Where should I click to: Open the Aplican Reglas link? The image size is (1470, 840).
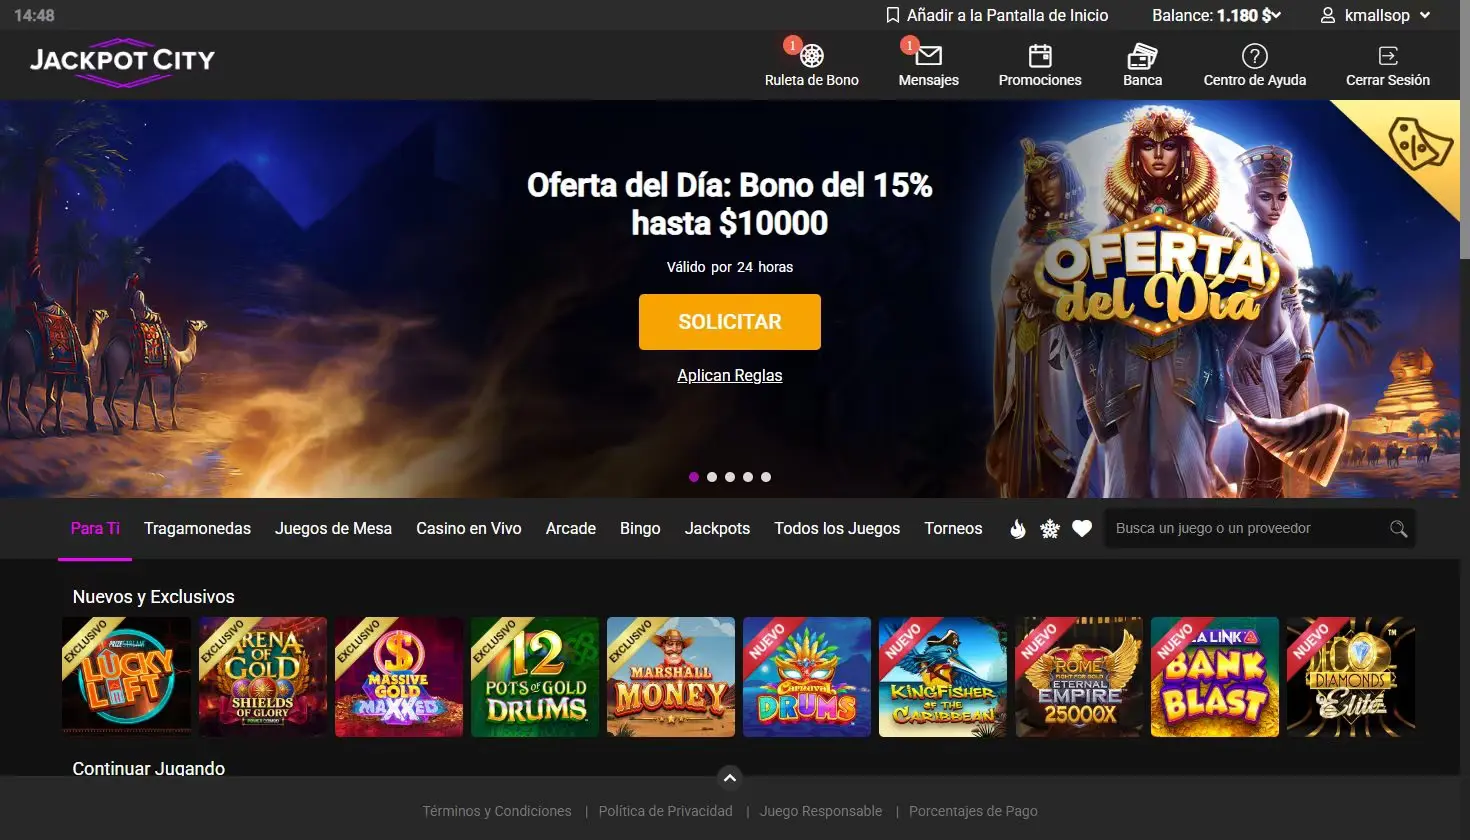[730, 375]
